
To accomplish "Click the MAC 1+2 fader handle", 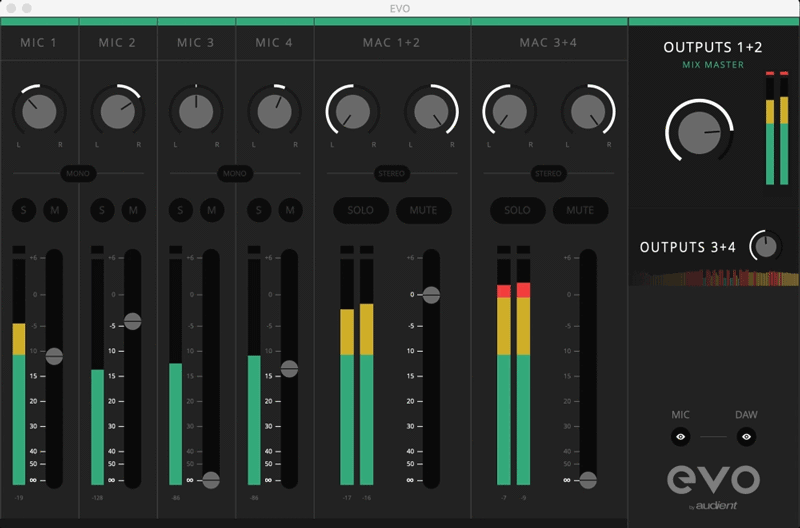I will (431, 295).
